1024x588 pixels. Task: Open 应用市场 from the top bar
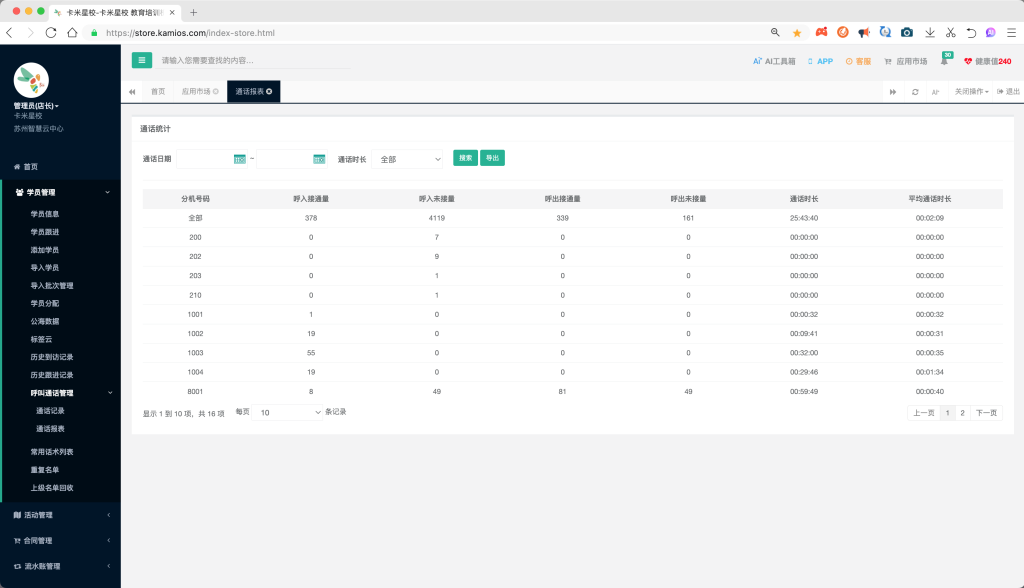click(906, 61)
